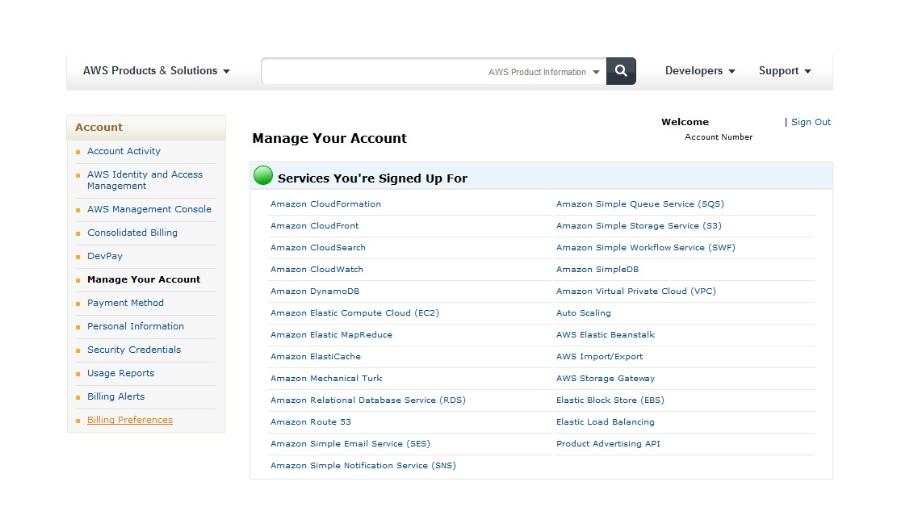Open the Support dropdown menu
Image resolution: width=897 pixels, height=505 pixels.
[x=785, y=71]
